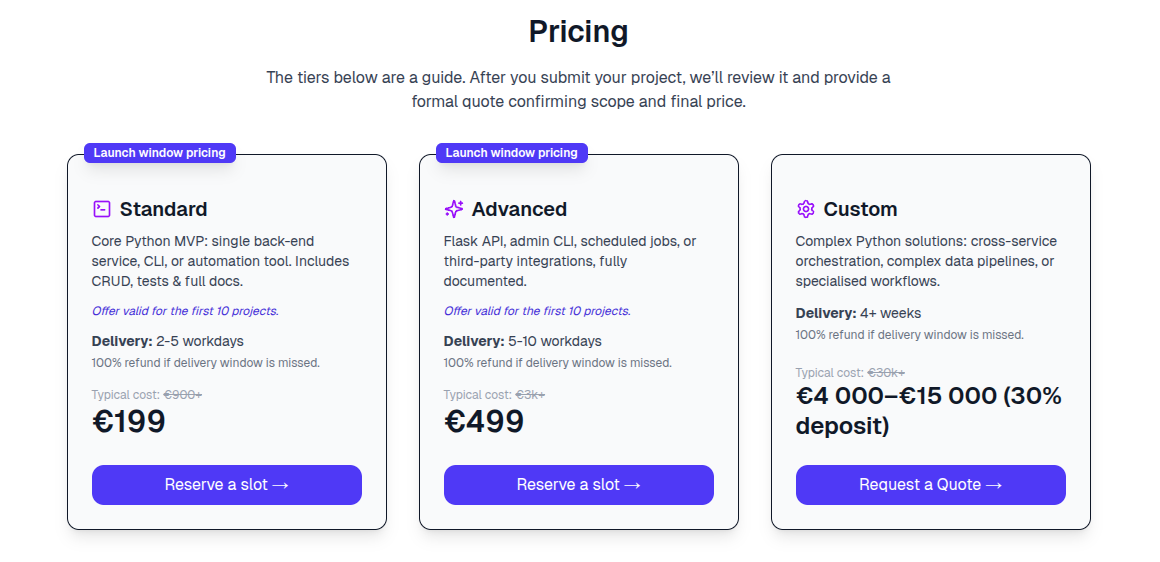Click the Standard card's Launch window pricing badge

[160, 153]
